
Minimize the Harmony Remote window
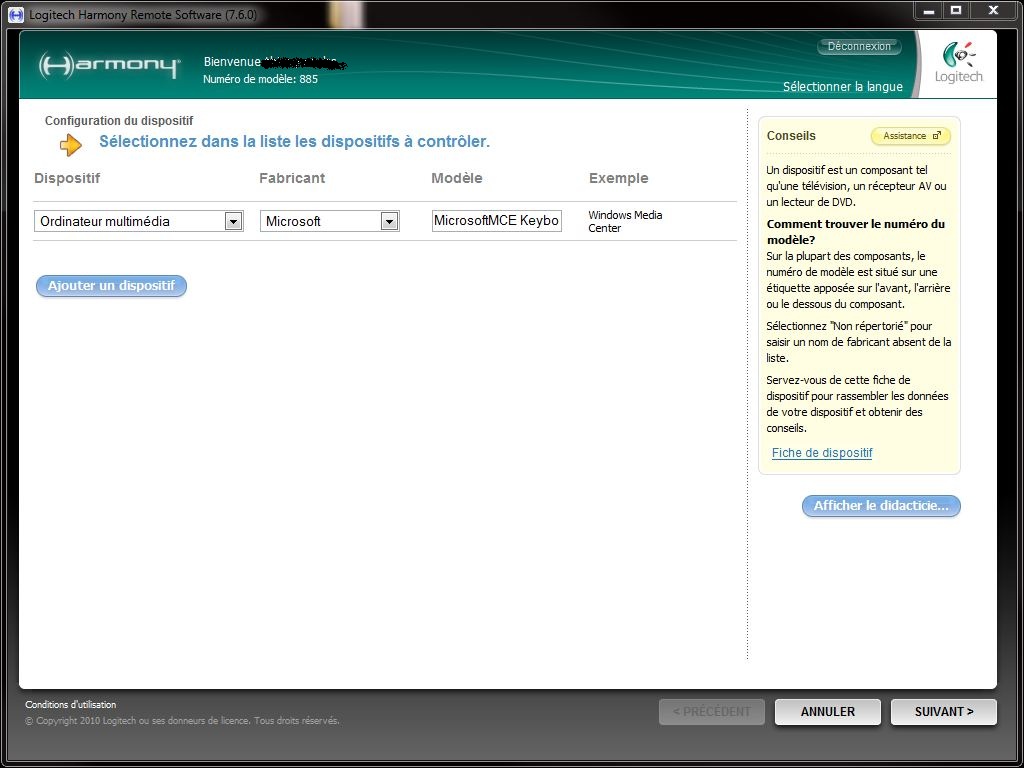pyautogui.click(x=928, y=10)
